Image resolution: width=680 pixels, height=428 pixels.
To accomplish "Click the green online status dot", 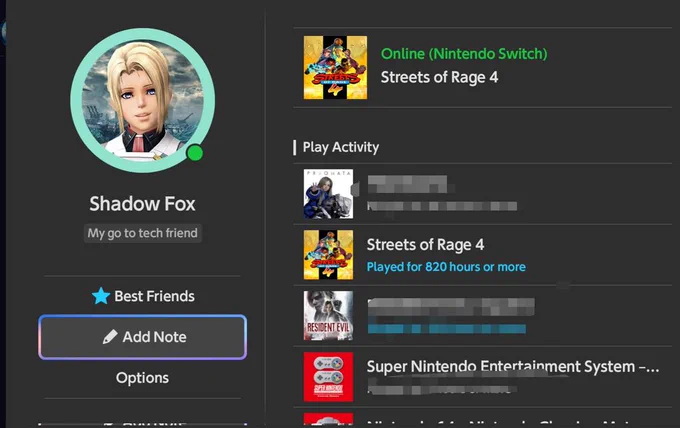I will (x=195, y=153).
